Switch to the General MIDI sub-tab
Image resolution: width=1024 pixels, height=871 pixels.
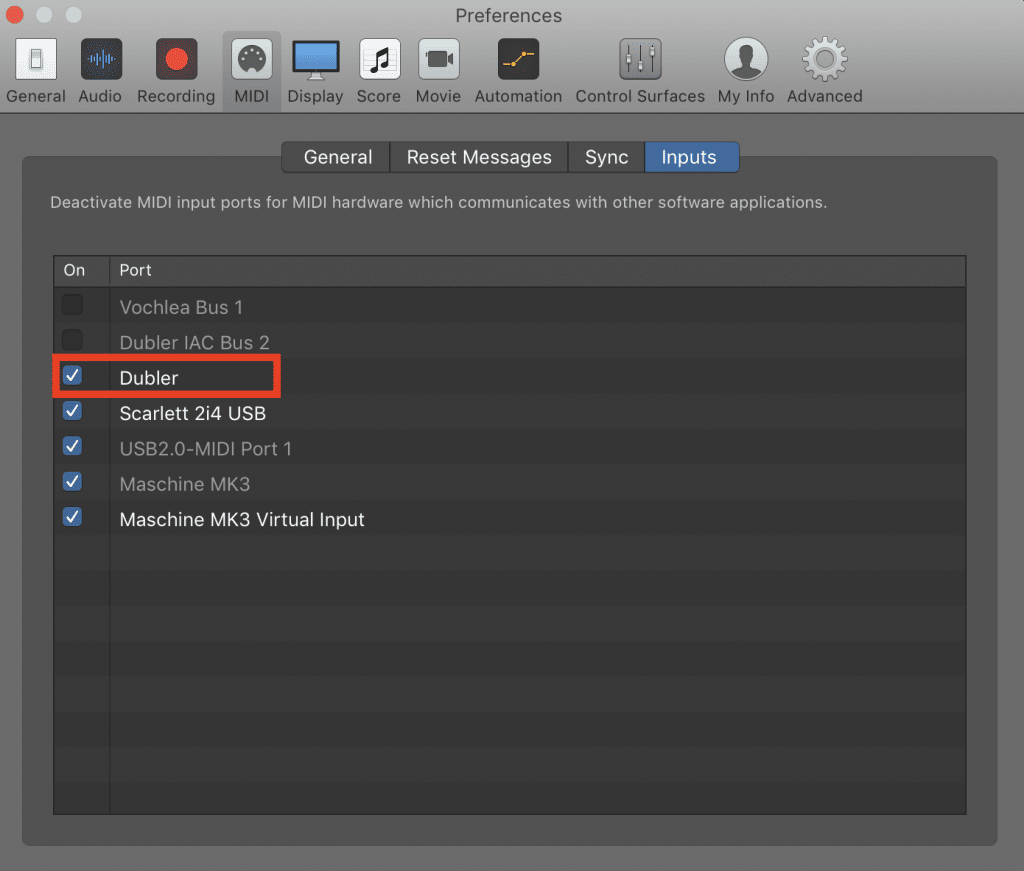(x=337, y=157)
